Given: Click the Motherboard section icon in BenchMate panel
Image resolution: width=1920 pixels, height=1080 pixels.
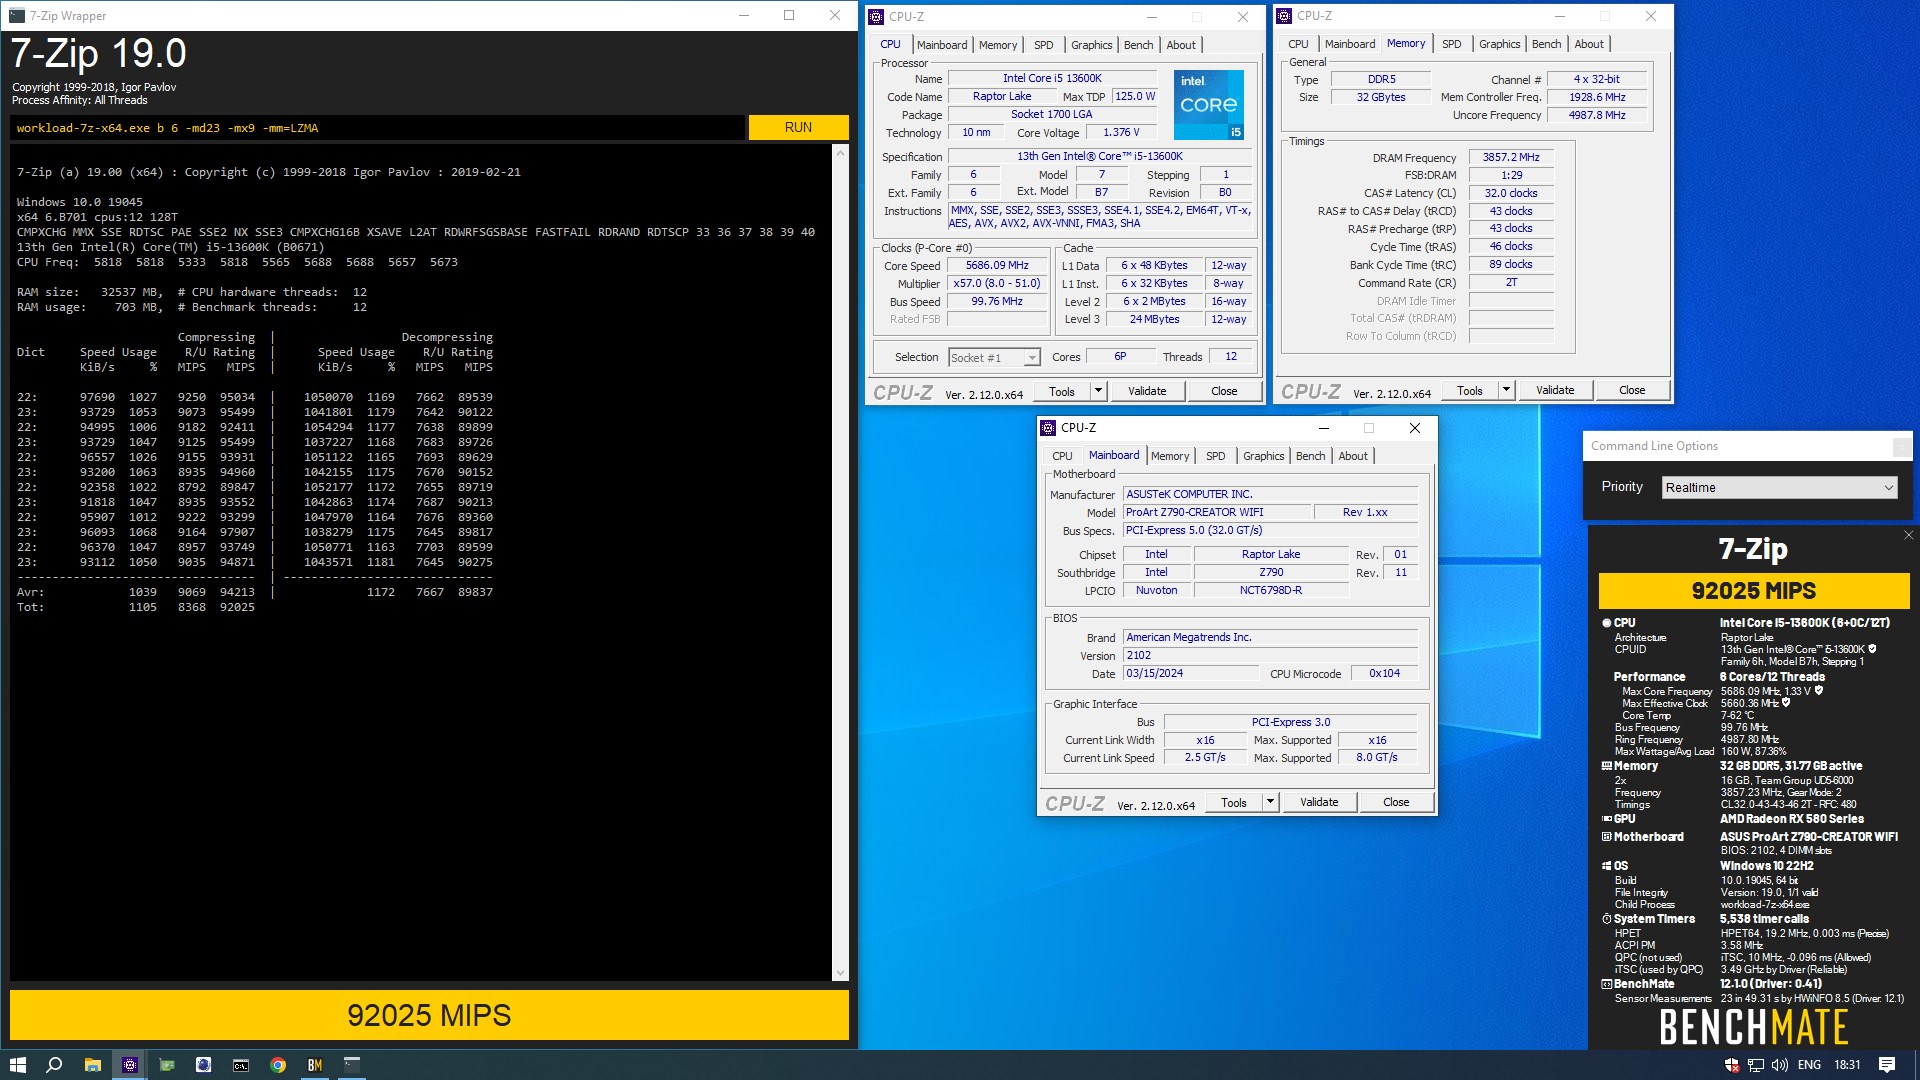Looking at the screenshot, I should (x=1607, y=837).
